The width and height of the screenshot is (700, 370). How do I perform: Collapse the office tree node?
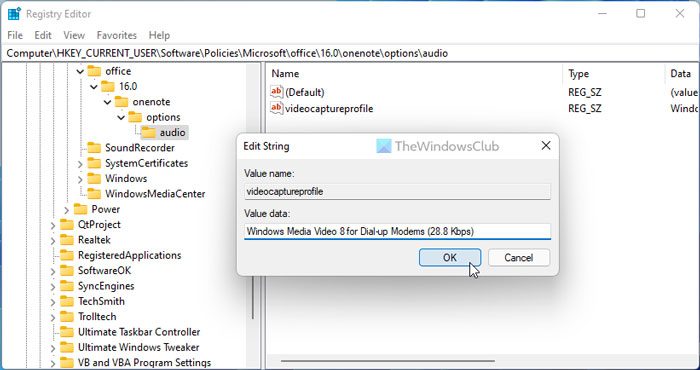click(80, 71)
